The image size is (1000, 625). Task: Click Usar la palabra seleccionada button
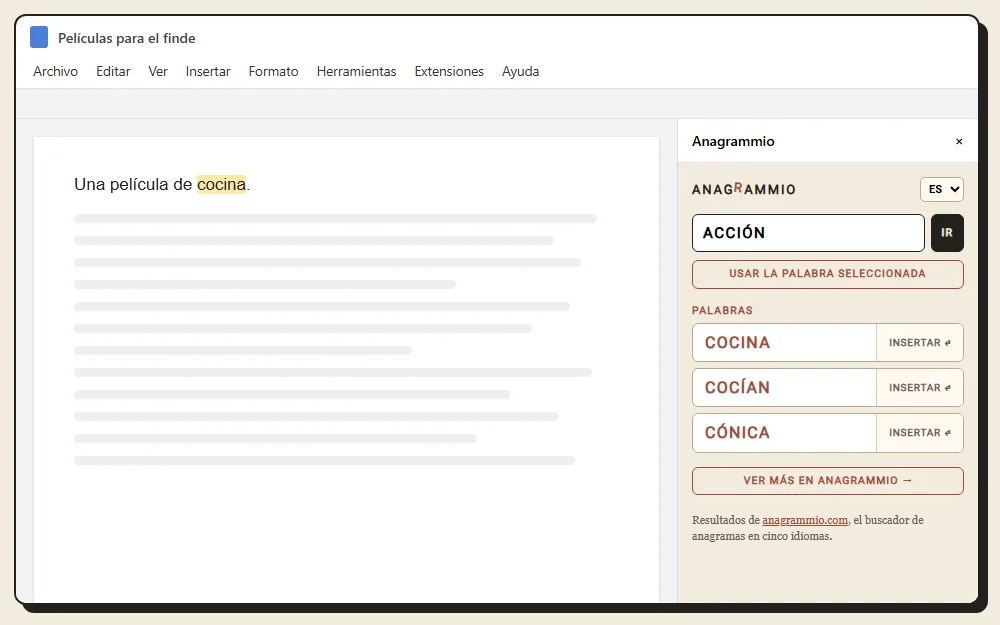click(x=827, y=274)
